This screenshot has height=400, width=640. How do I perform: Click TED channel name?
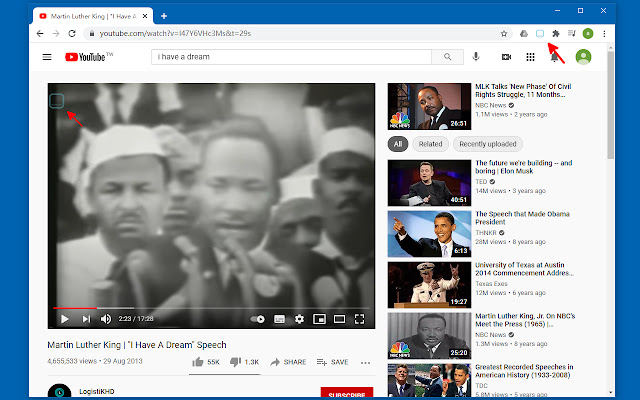click(481, 182)
